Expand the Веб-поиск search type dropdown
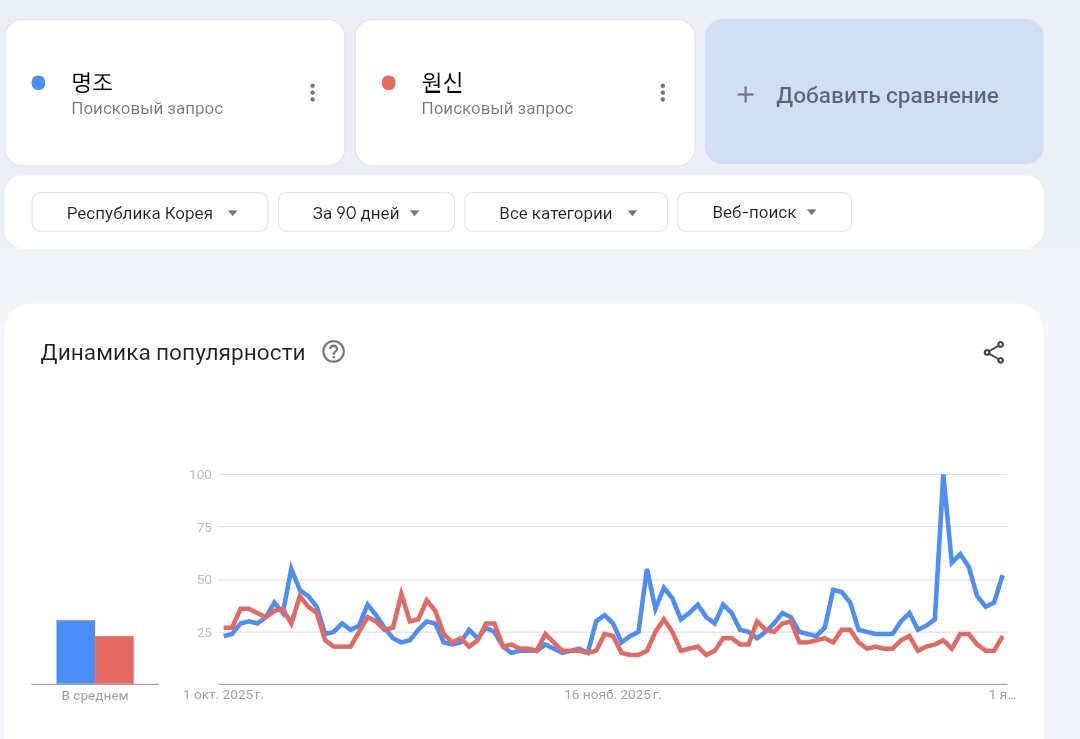 (764, 212)
